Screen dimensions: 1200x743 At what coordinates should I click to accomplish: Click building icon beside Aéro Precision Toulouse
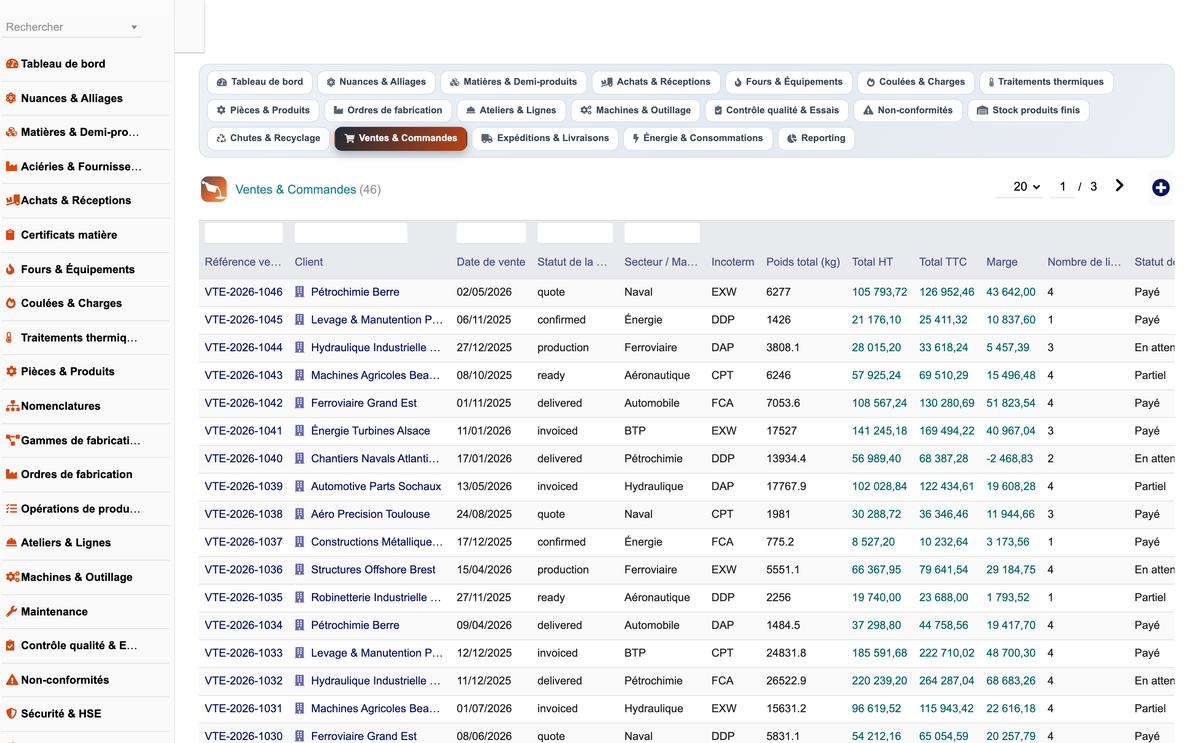(300, 514)
